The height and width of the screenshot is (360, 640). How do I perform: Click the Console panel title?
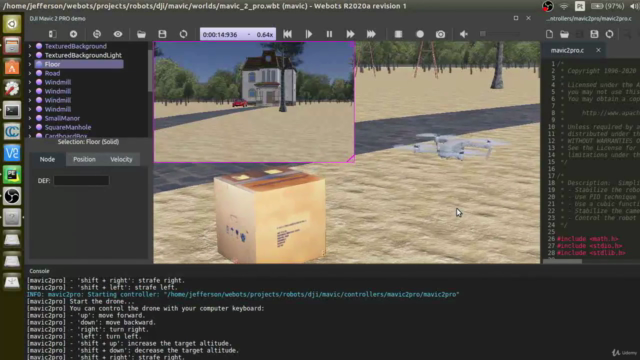[x=39, y=271]
